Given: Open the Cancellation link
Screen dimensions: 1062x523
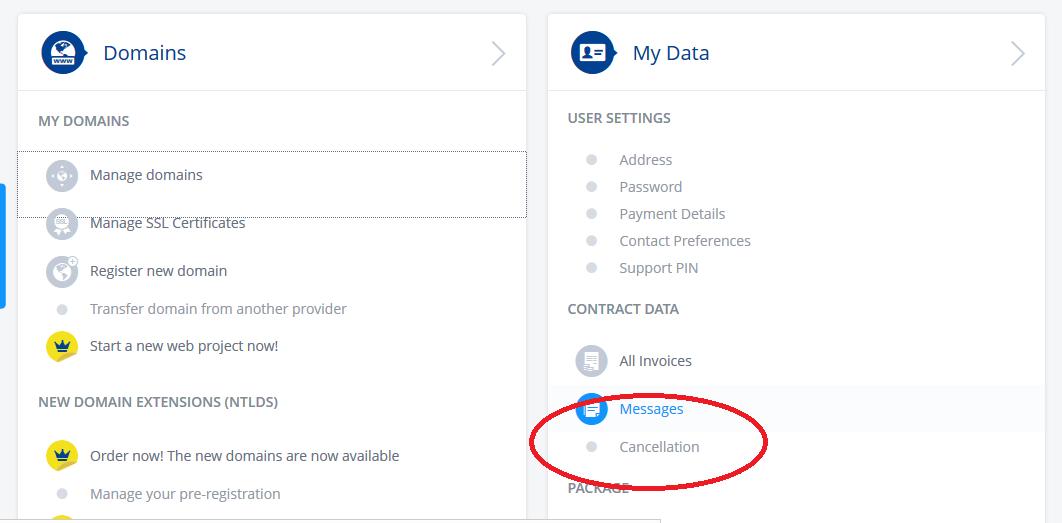Looking at the screenshot, I should coord(659,447).
